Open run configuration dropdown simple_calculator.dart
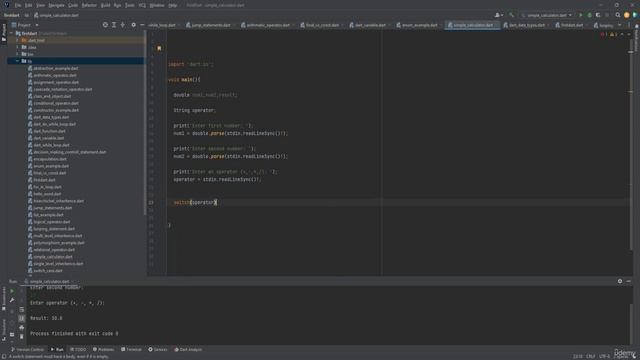Viewport: 640px width, 360px height. tap(546, 15)
